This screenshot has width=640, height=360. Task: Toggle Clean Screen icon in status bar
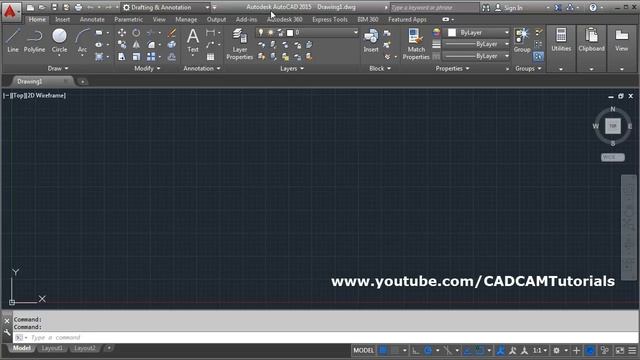620,351
